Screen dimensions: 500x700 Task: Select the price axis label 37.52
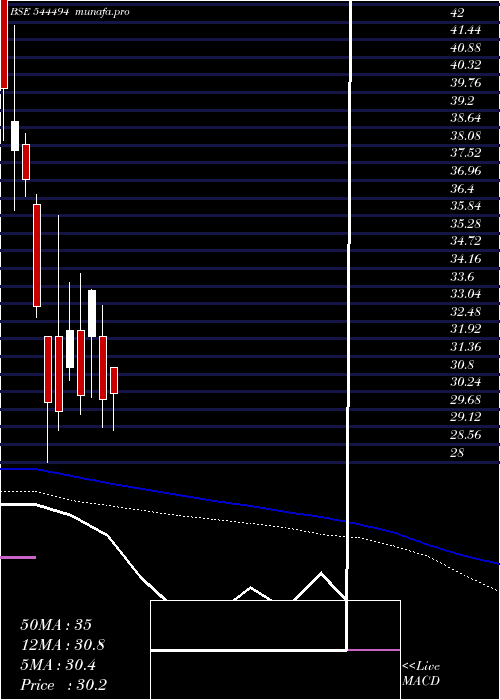pyautogui.click(x=465, y=153)
